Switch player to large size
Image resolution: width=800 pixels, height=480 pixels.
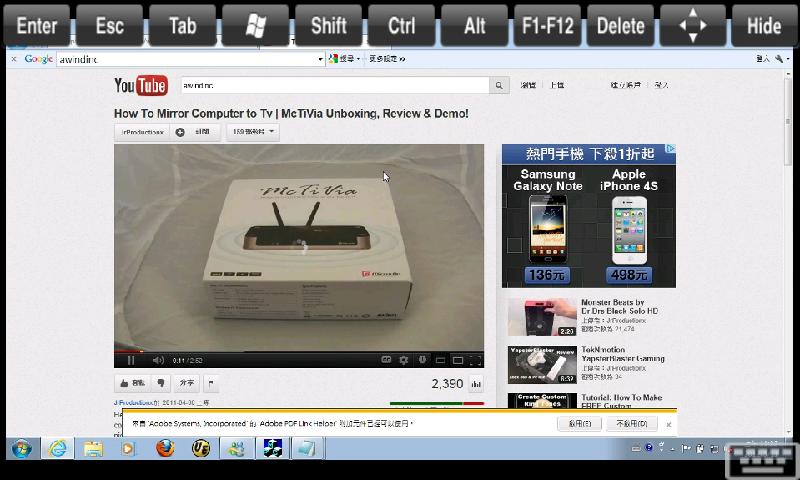[458, 361]
